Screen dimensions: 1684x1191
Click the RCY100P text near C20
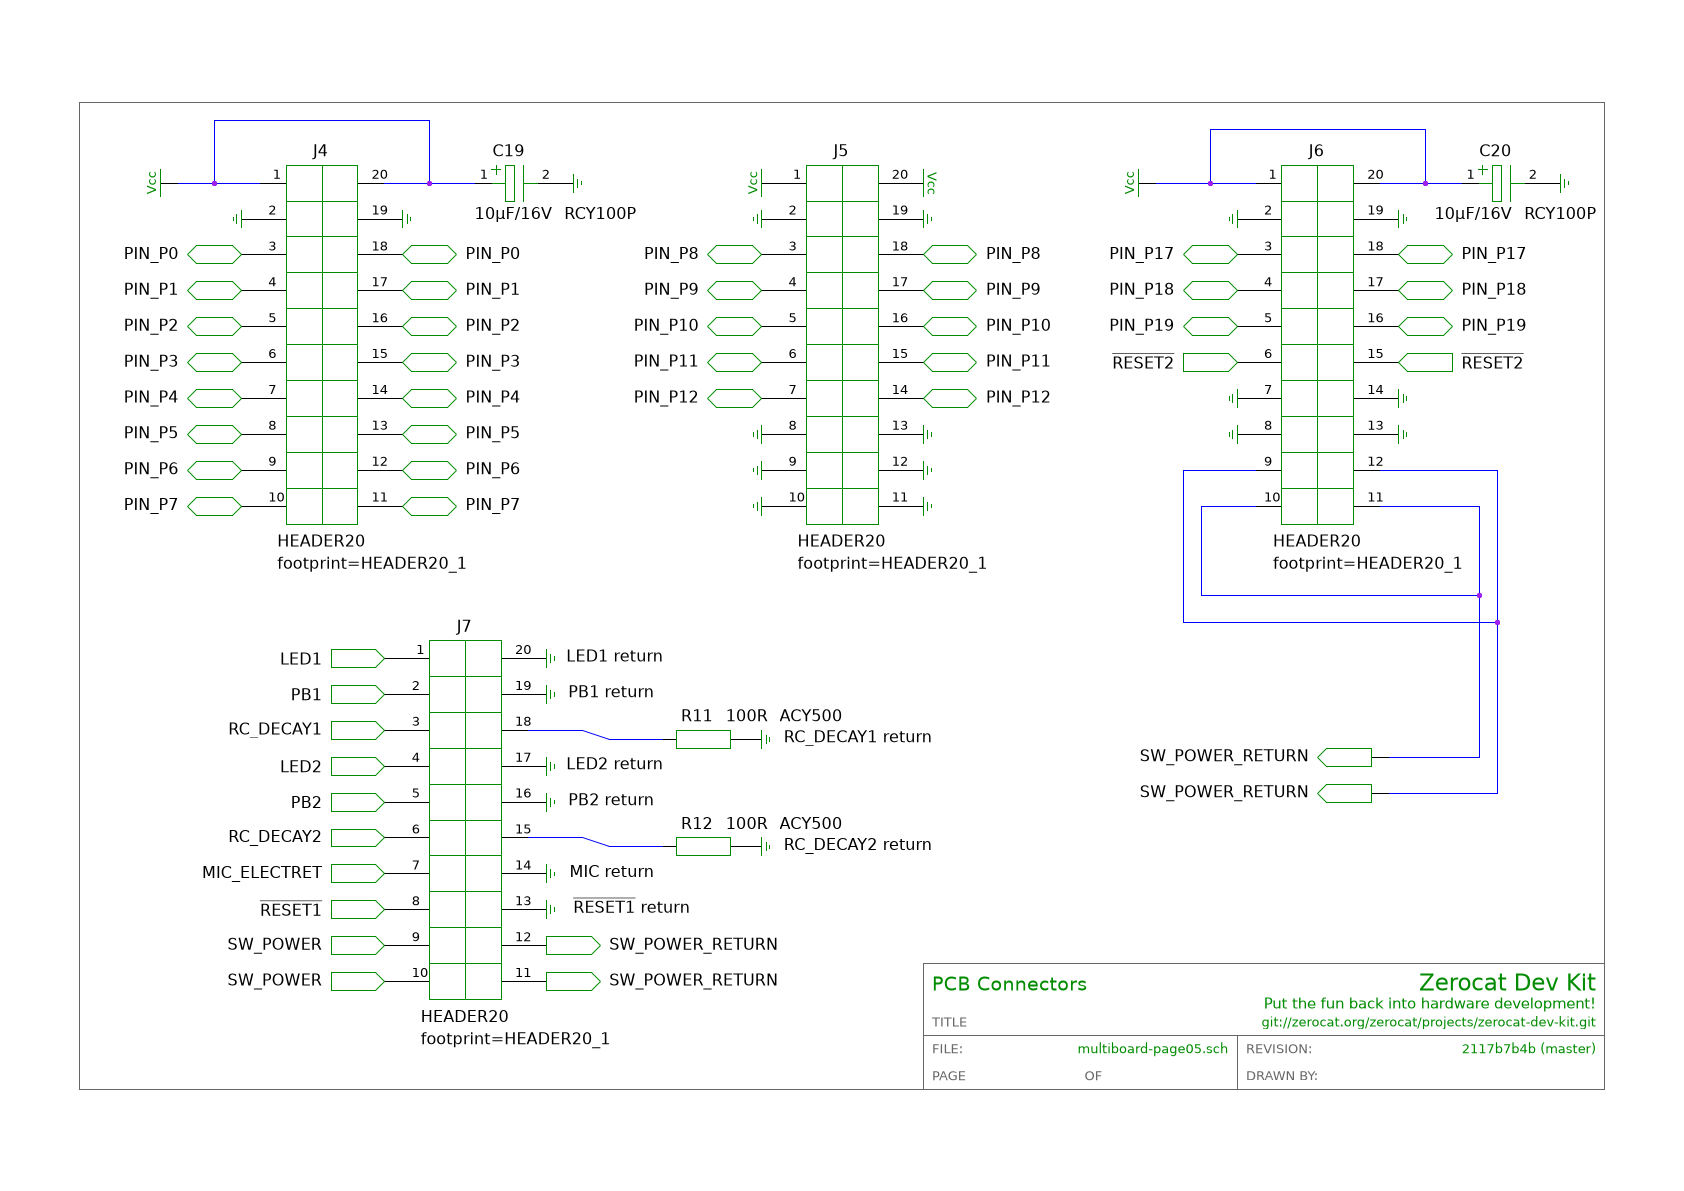(1560, 214)
